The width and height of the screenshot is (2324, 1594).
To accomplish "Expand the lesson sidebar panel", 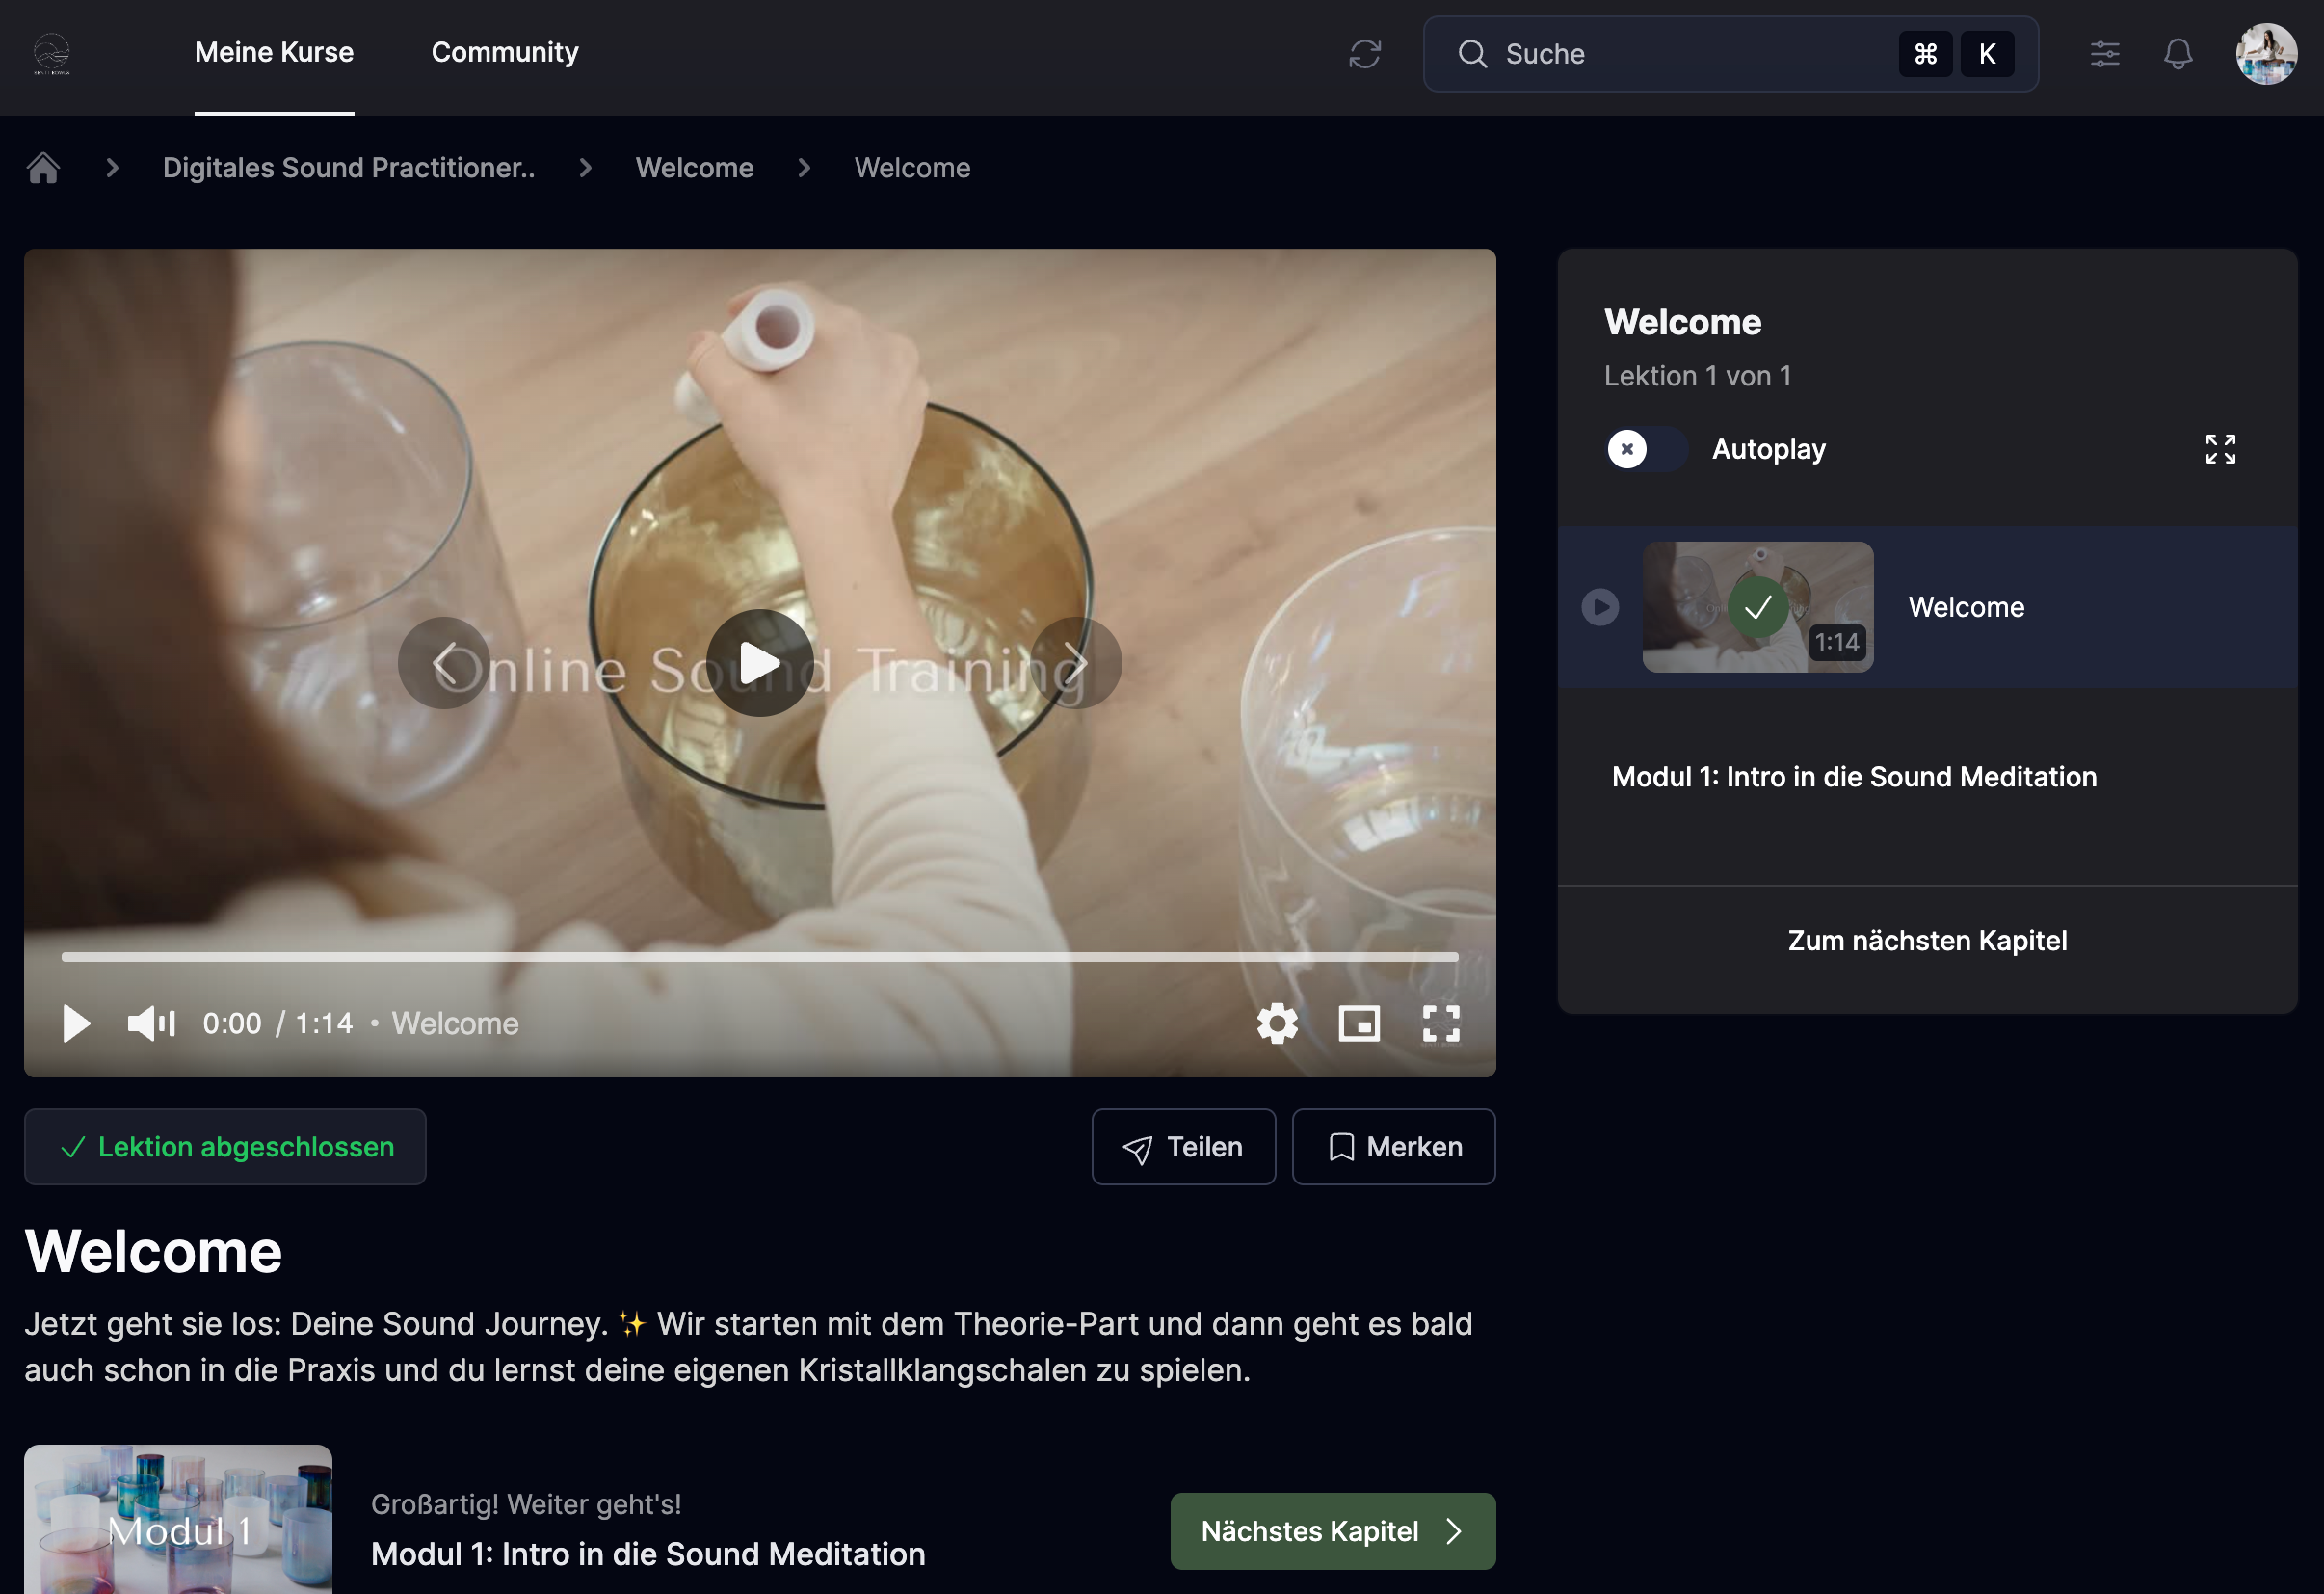I will pos(2220,449).
